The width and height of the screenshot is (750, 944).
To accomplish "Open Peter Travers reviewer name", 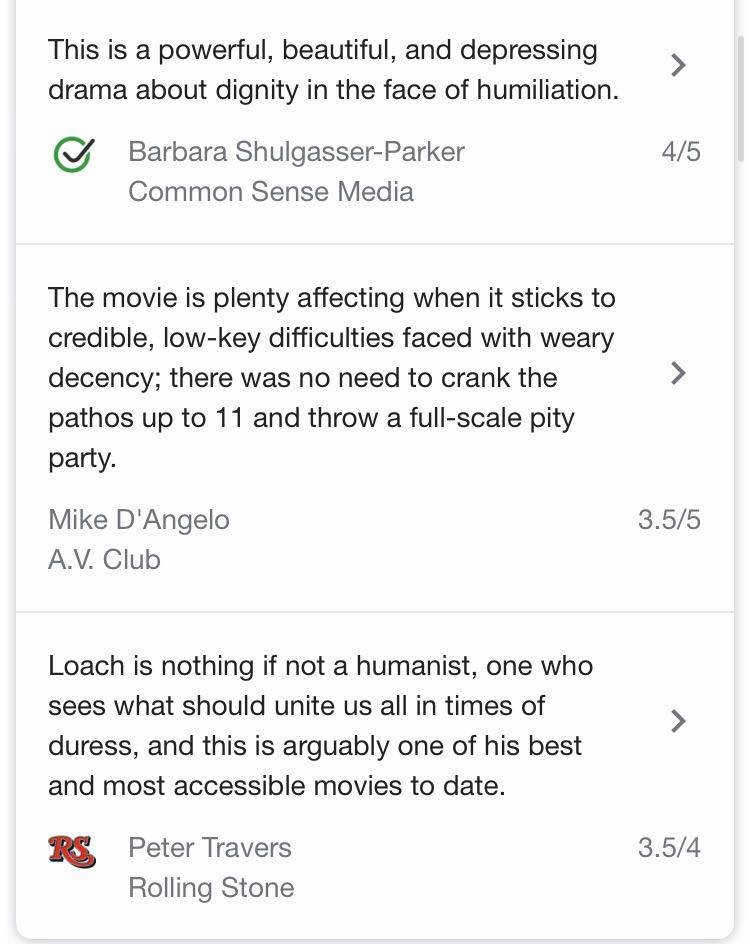I will pos(210,847).
